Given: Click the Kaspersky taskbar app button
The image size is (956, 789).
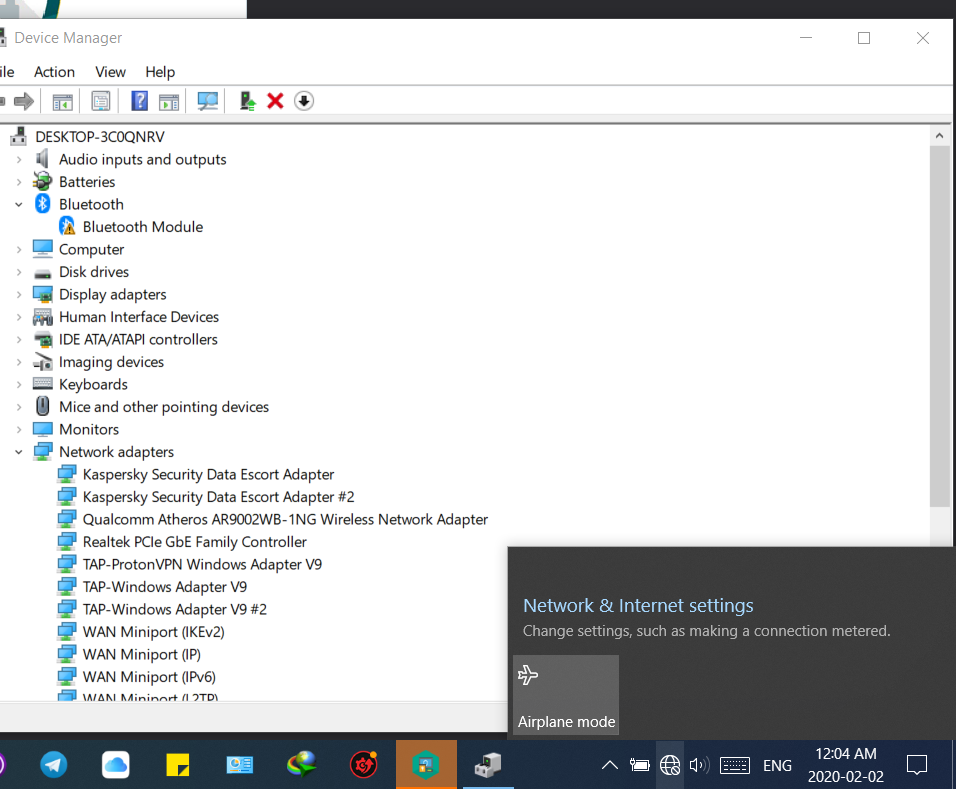Looking at the screenshot, I should pyautogui.click(x=426, y=765).
